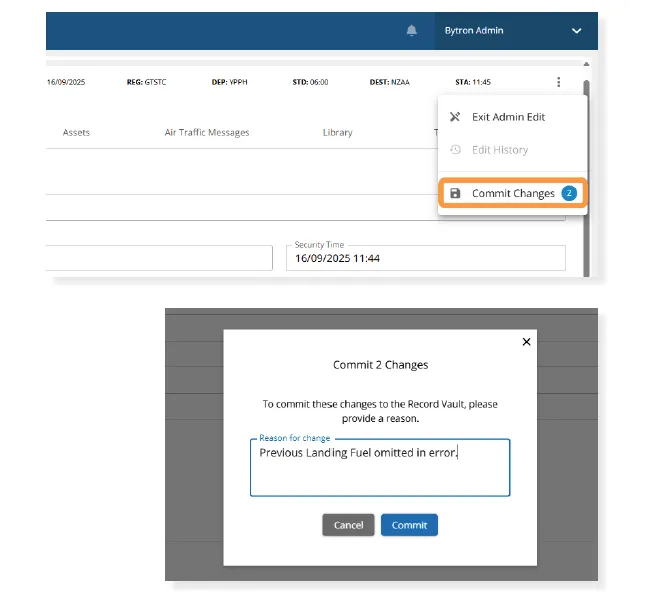This screenshot has width=649, height=594.
Task: Choose Exit Admin Edit from the menu
Action: click(x=508, y=117)
